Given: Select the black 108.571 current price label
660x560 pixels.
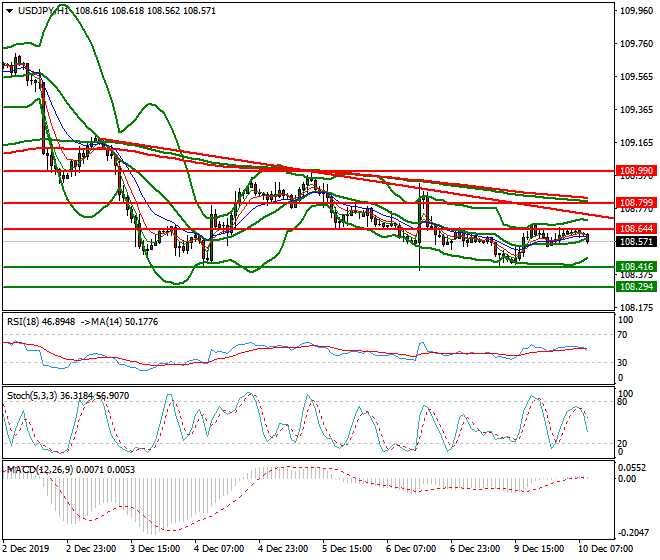Looking at the screenshot, I should coord(636,242).
